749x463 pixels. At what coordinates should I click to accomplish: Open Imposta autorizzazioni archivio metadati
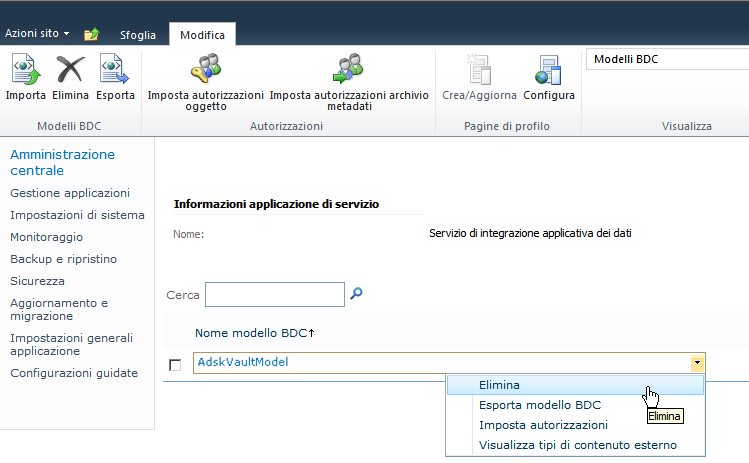(348, 82)
